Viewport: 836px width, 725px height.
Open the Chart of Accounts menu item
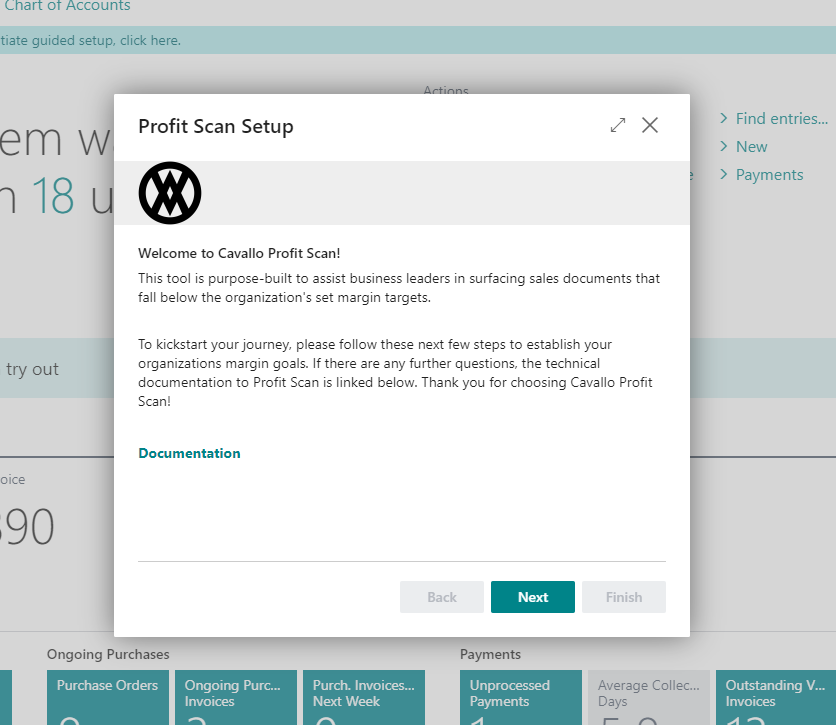[67, 7]
